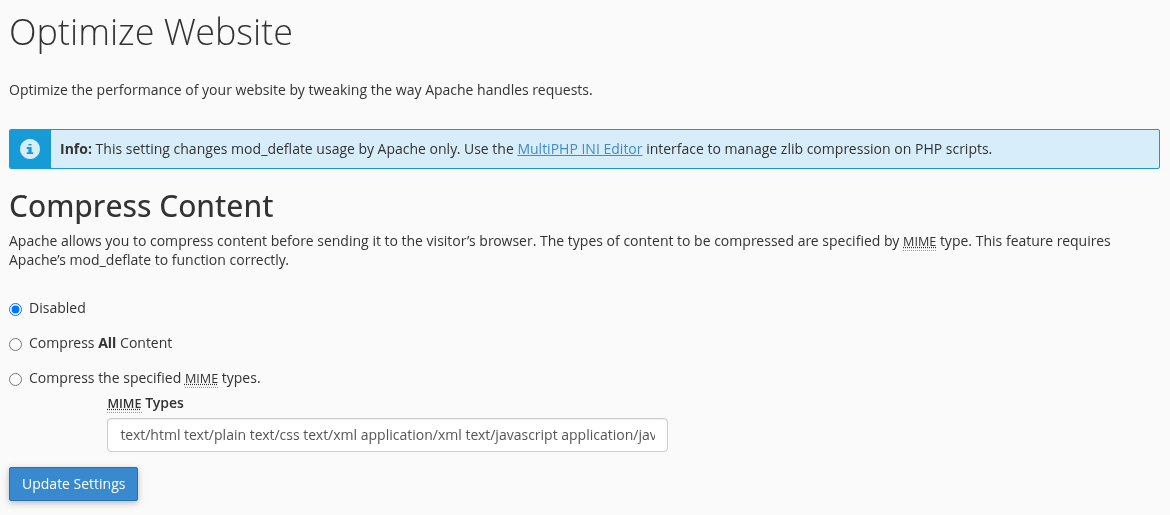
Task: Focus the MIME Types text field
Action: point(387,435)
